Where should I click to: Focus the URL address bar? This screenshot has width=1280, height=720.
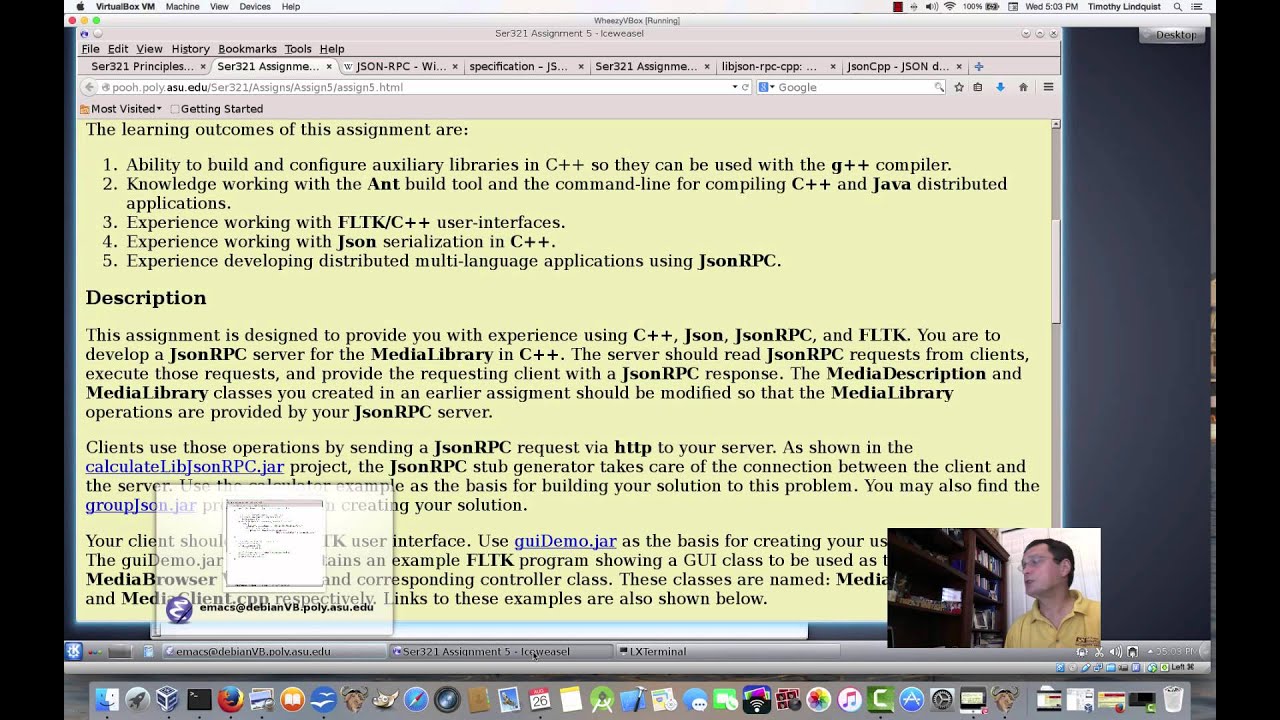416,87
